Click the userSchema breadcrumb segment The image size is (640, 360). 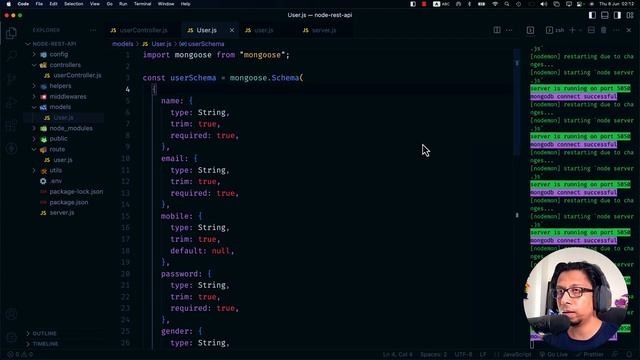click(x=202, y=44)
